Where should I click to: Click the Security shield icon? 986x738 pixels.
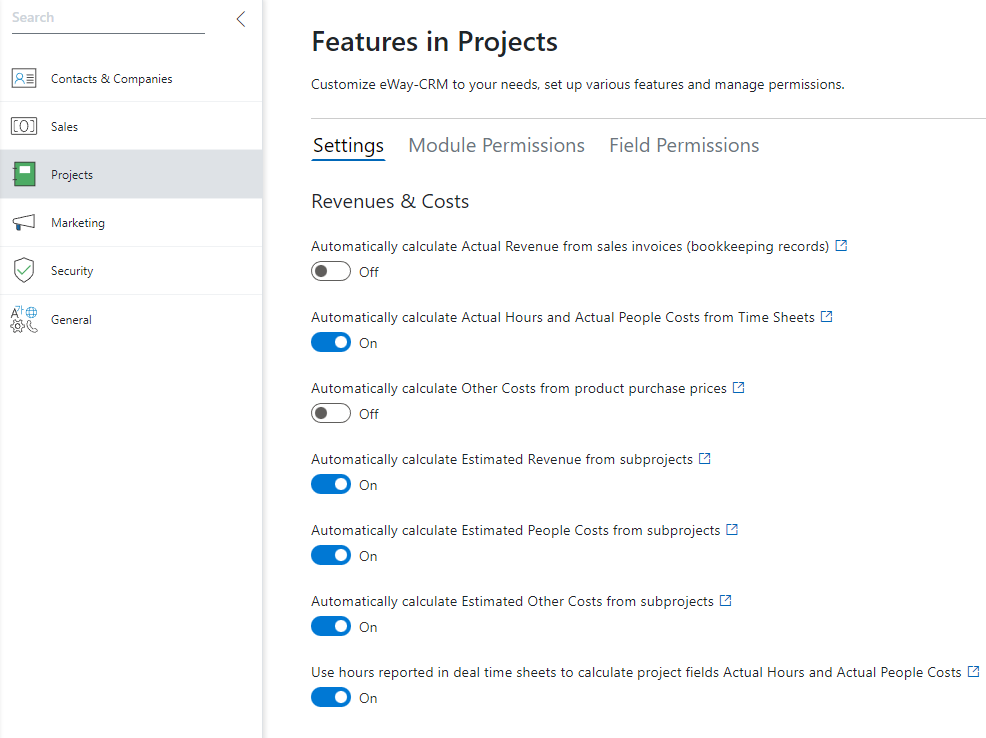[x=24, y=270]
